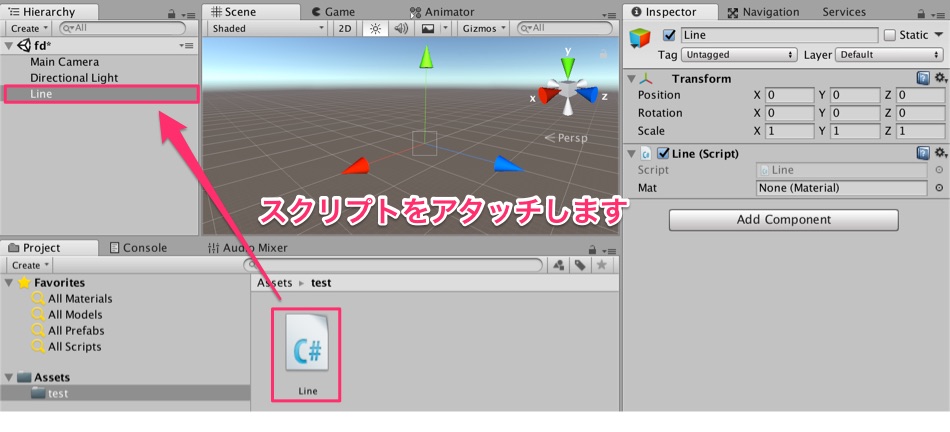Open Hierarchy panel context menu icon
Viewport: 950px width, 432px height.
click(x=188, y=15)
